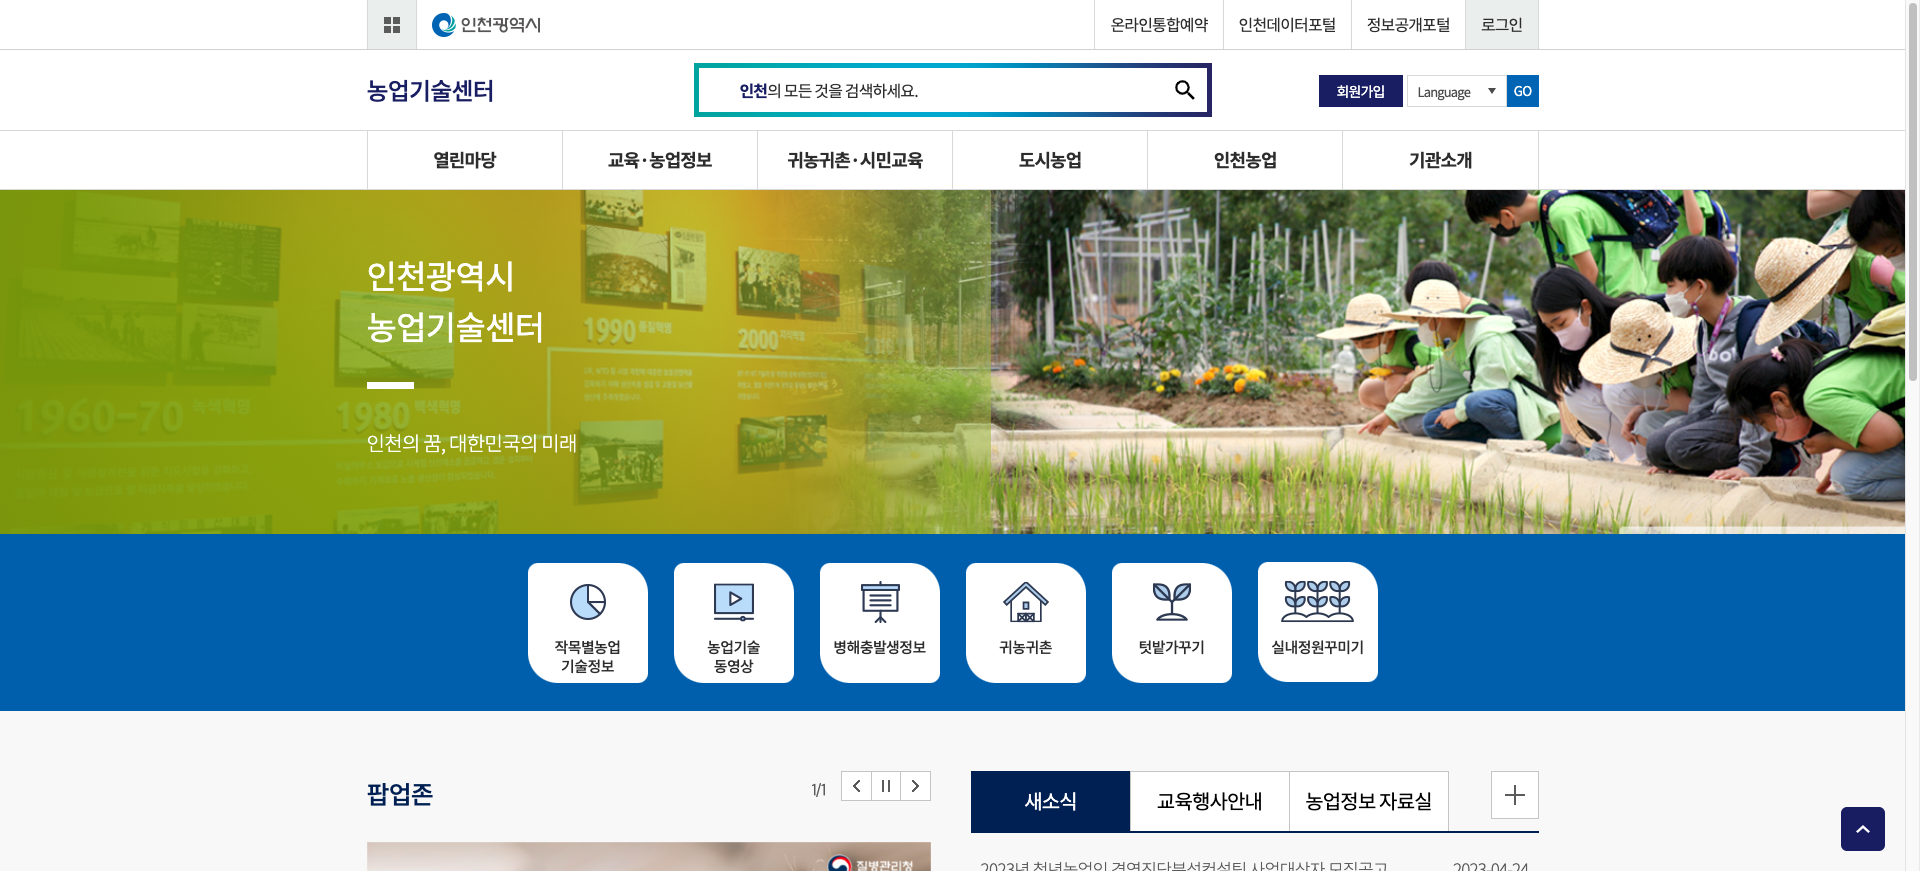
Task: Select the 농업정보 자료실 tab
Action: [x=1368, y=801]
